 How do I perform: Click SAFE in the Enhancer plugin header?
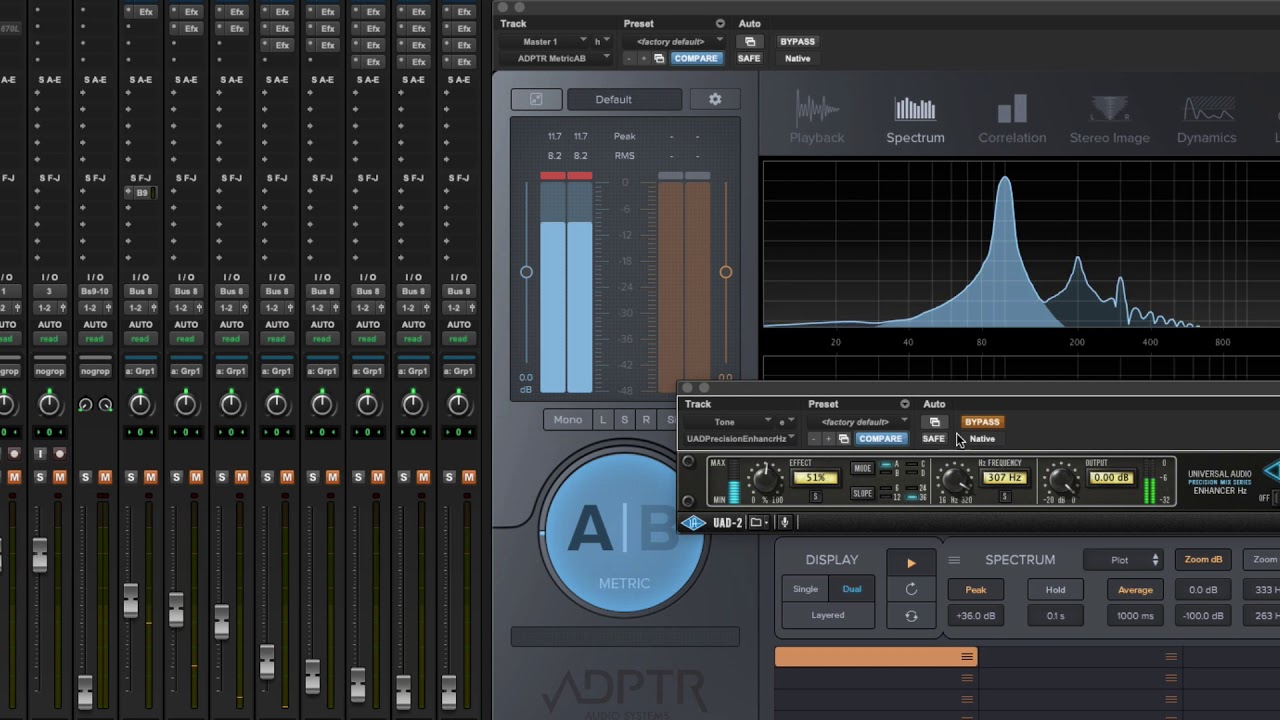coord(933,439)
